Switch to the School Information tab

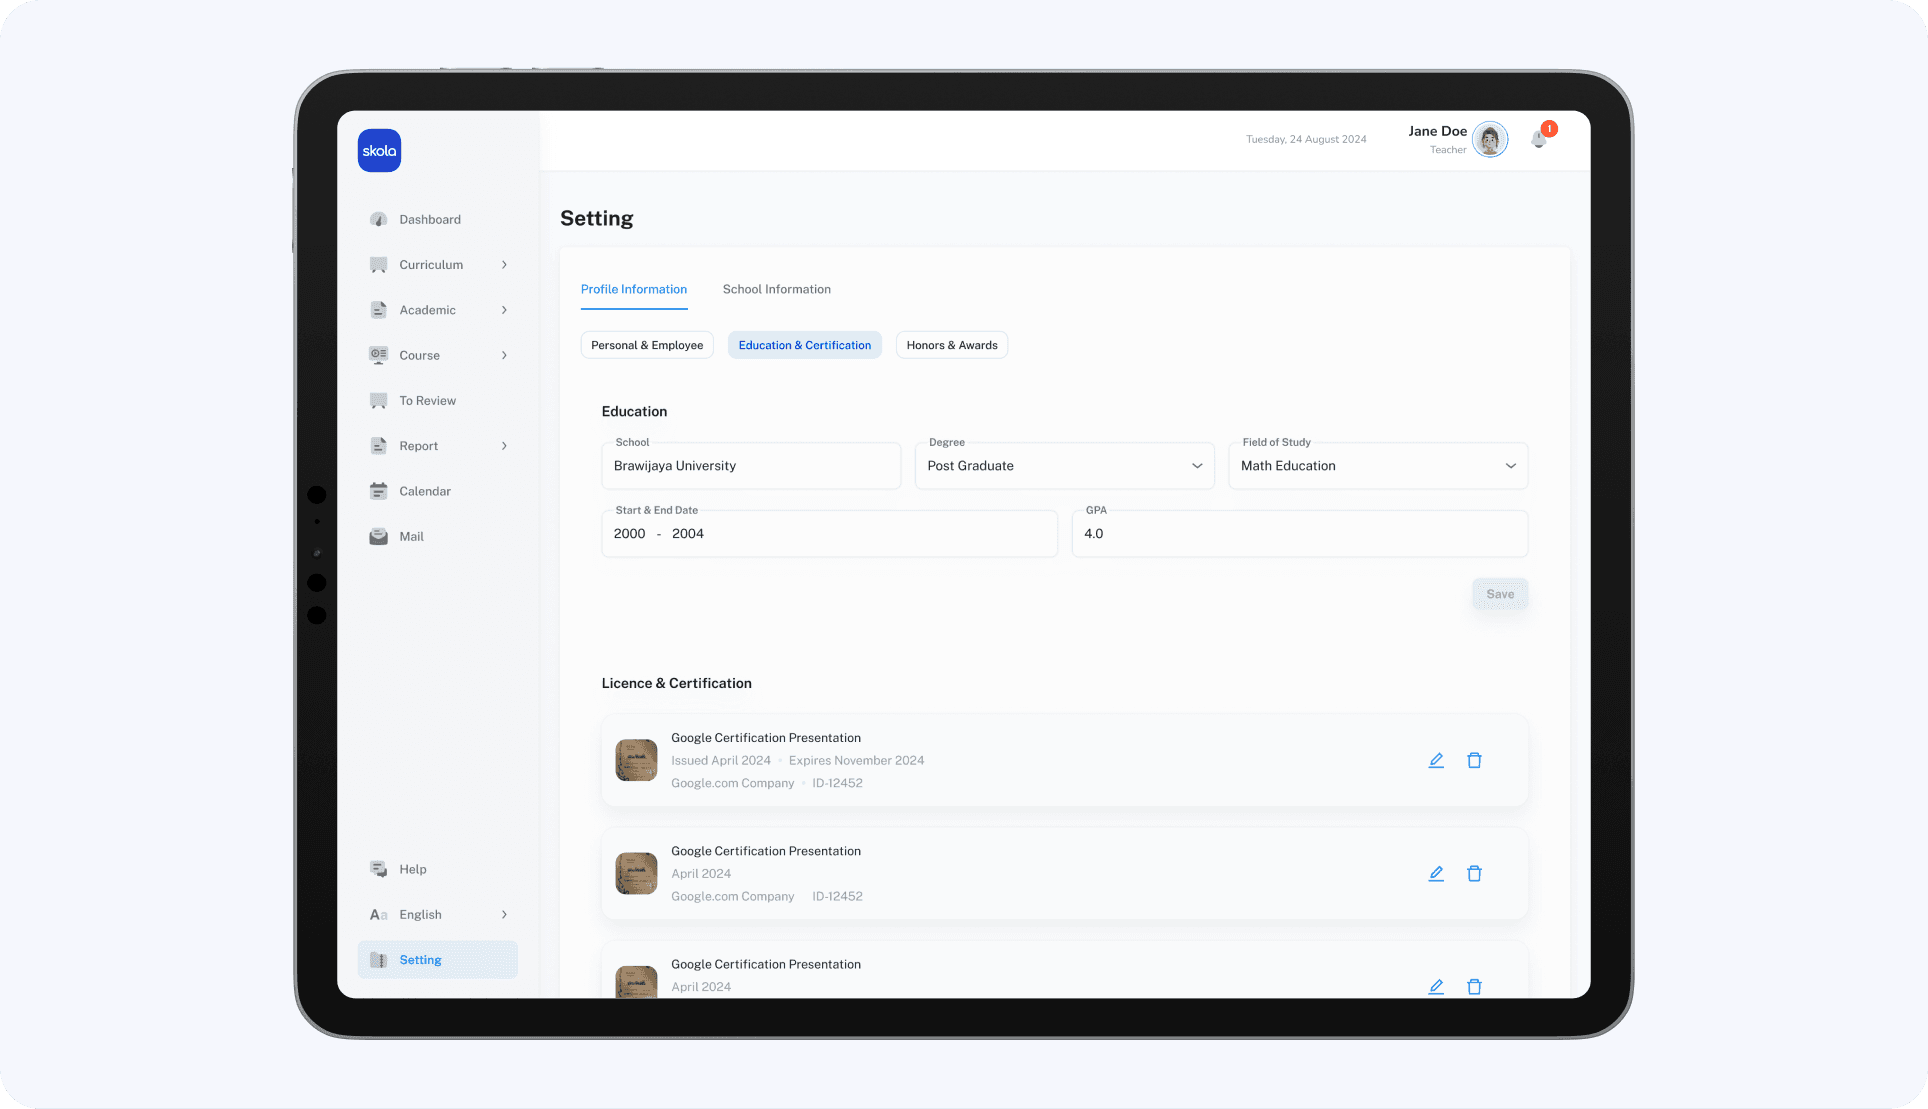point(776,289)
